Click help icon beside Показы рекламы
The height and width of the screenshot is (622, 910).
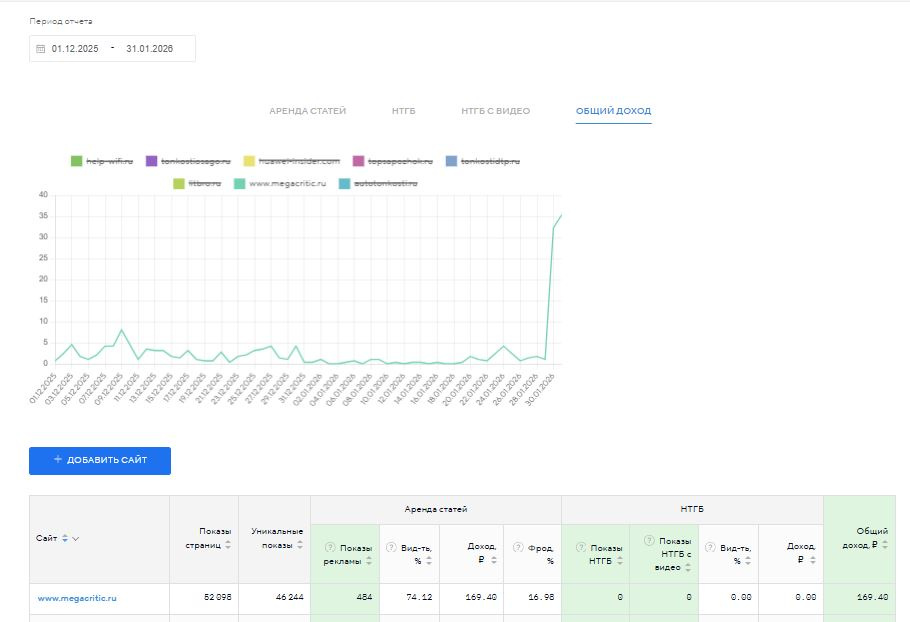[329, 547]
